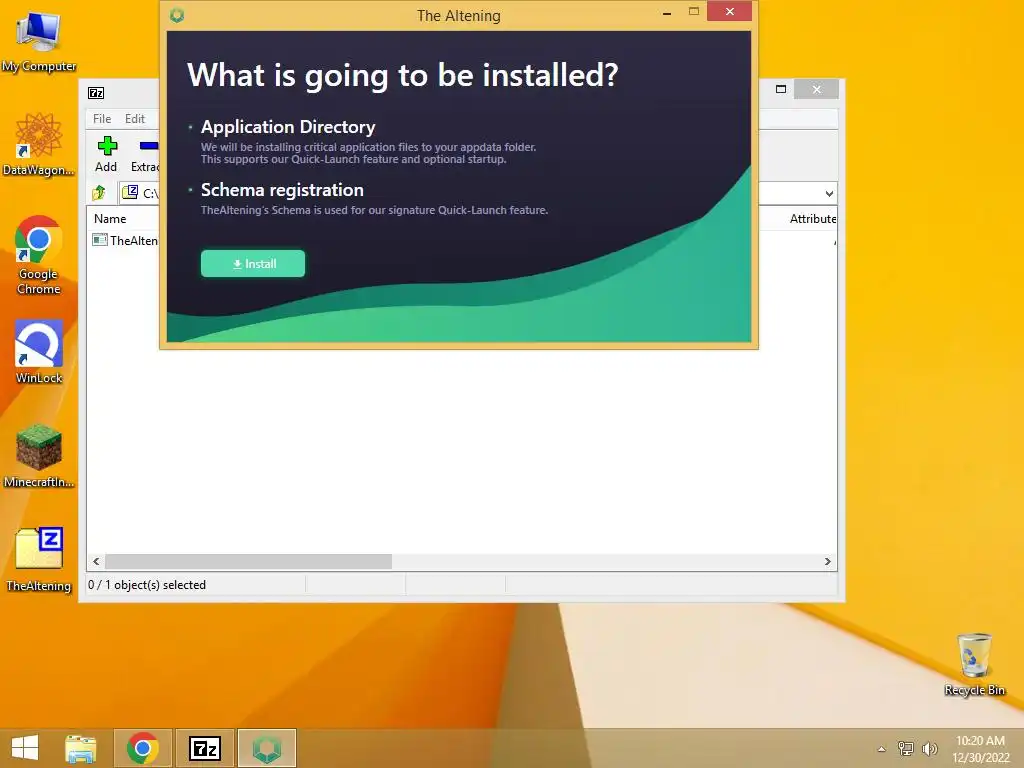Close The Altening installer window
The image size is (1024, 768).
click(x=729, y=12)
